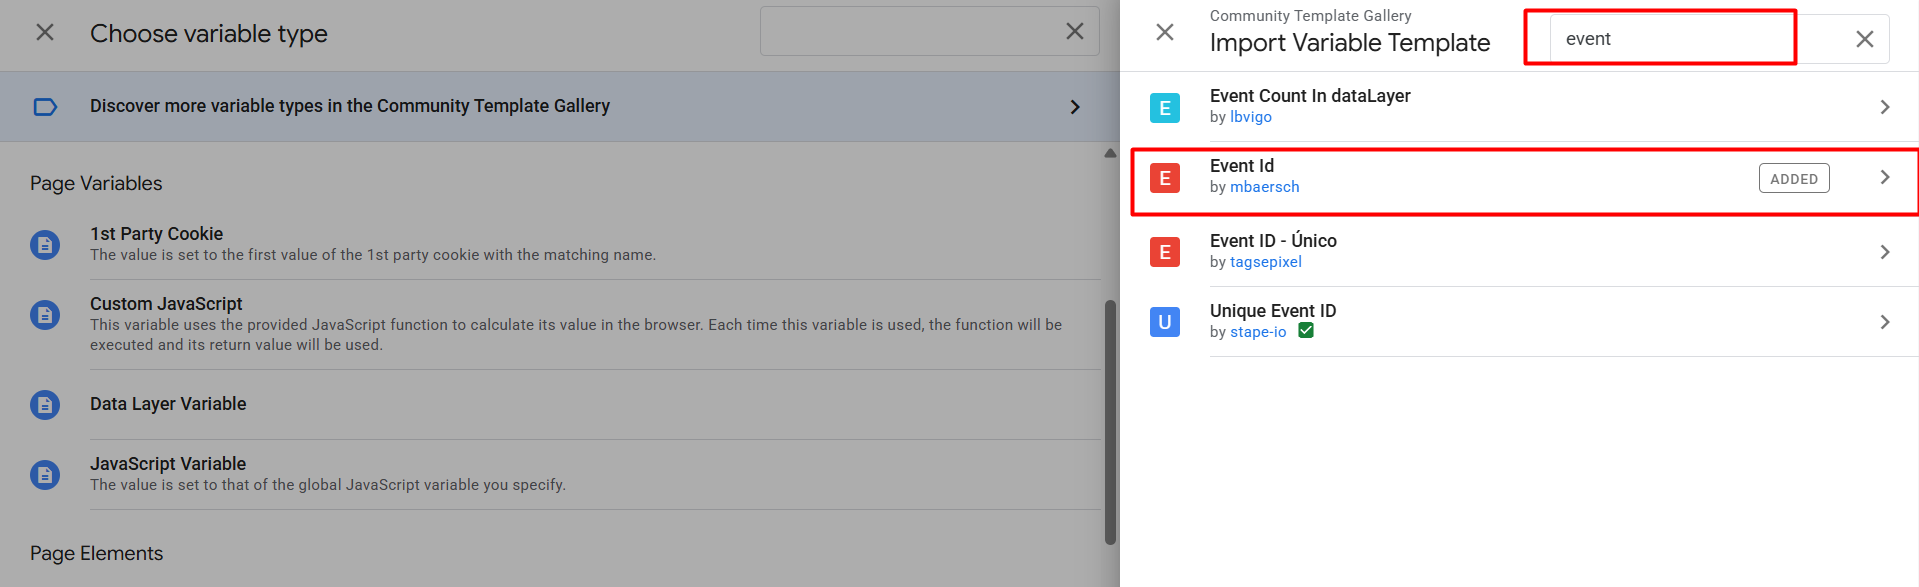Expand the Unique Event ID chevron
Image resolution: width=1919 pixels, height=587 pixels.
click(1884, 322)
